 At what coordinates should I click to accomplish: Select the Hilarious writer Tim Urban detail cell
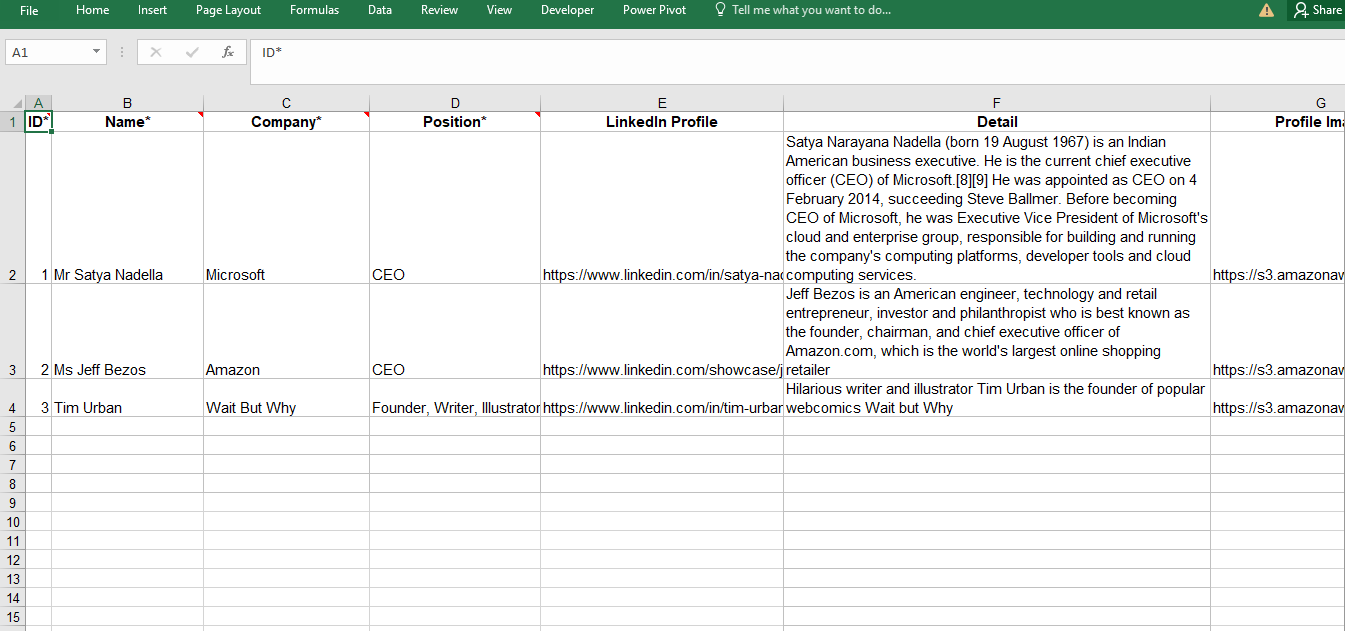click(997, 398)
